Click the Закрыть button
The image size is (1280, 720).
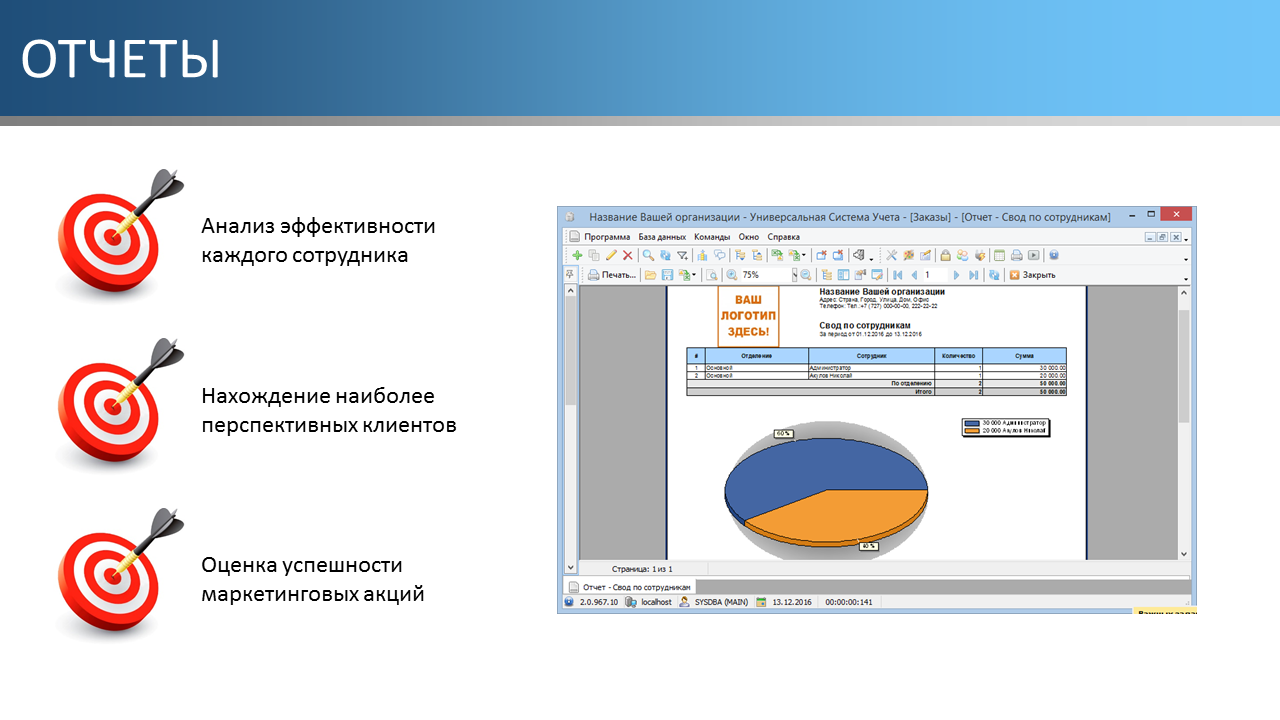1032,275
